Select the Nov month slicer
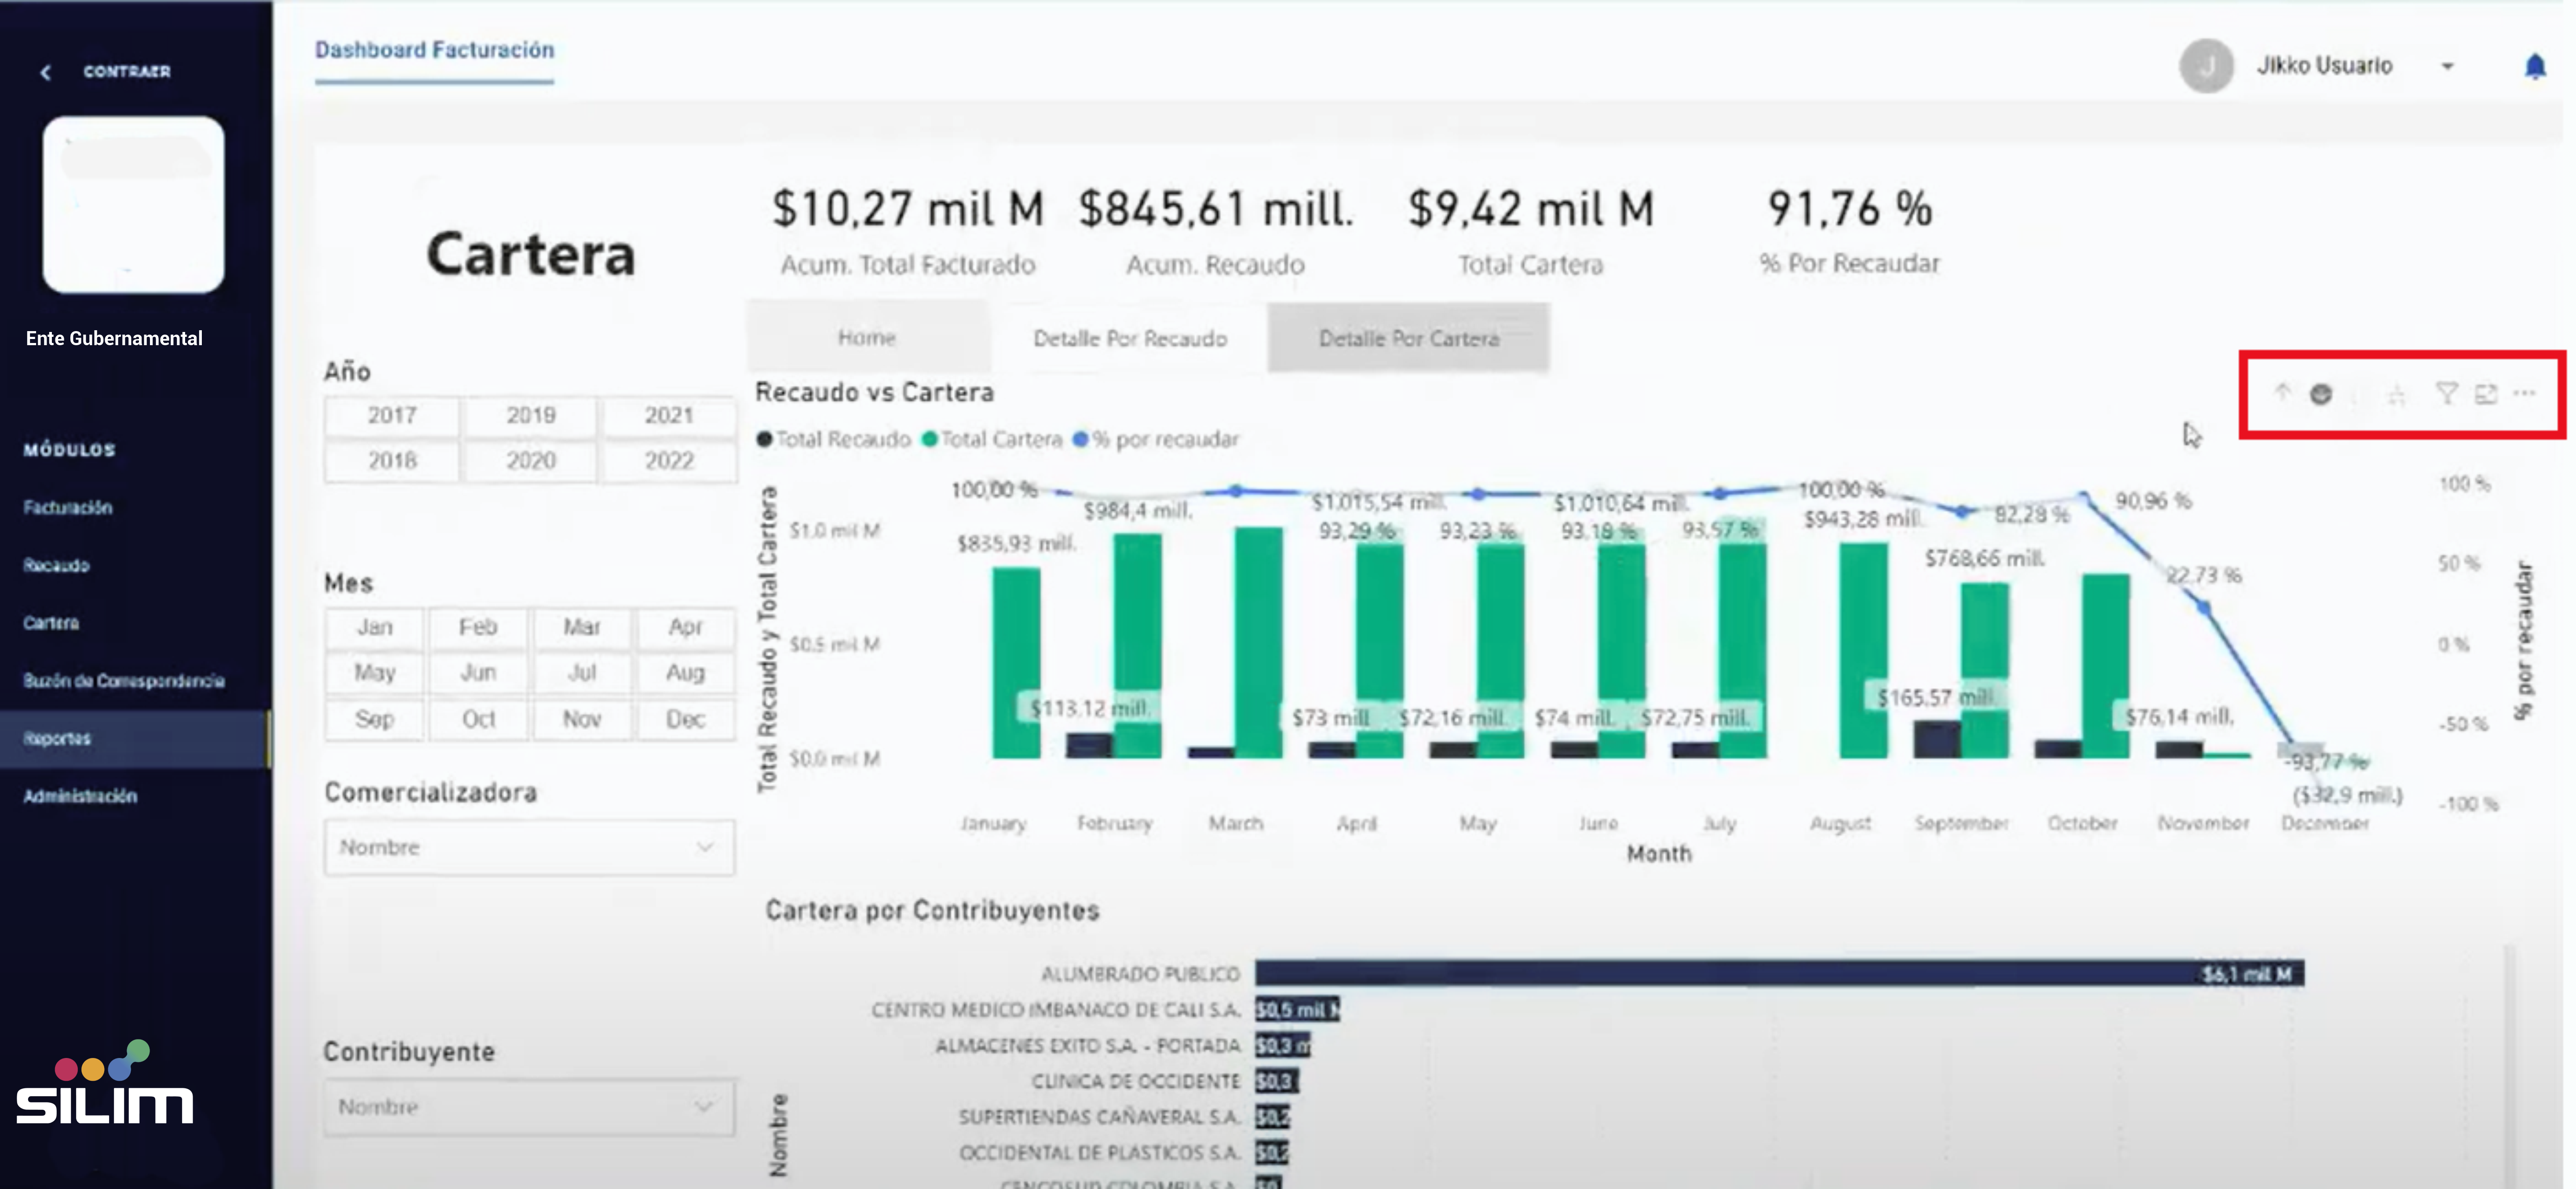Image resolution: width=2576 pixels, height=1189 pixels. (582, 719)
